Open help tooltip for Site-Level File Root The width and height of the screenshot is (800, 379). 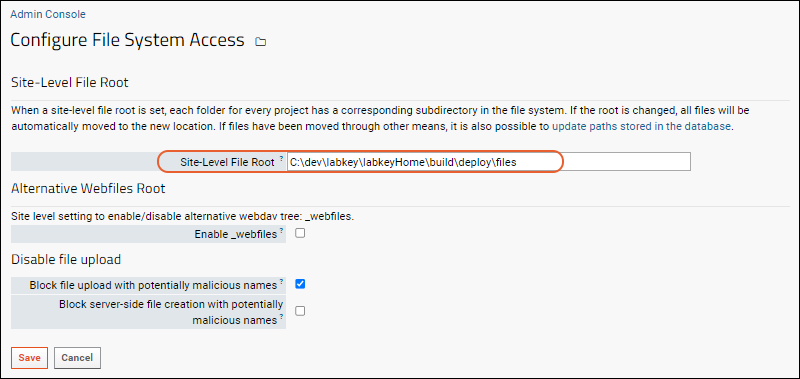point(281,159)
